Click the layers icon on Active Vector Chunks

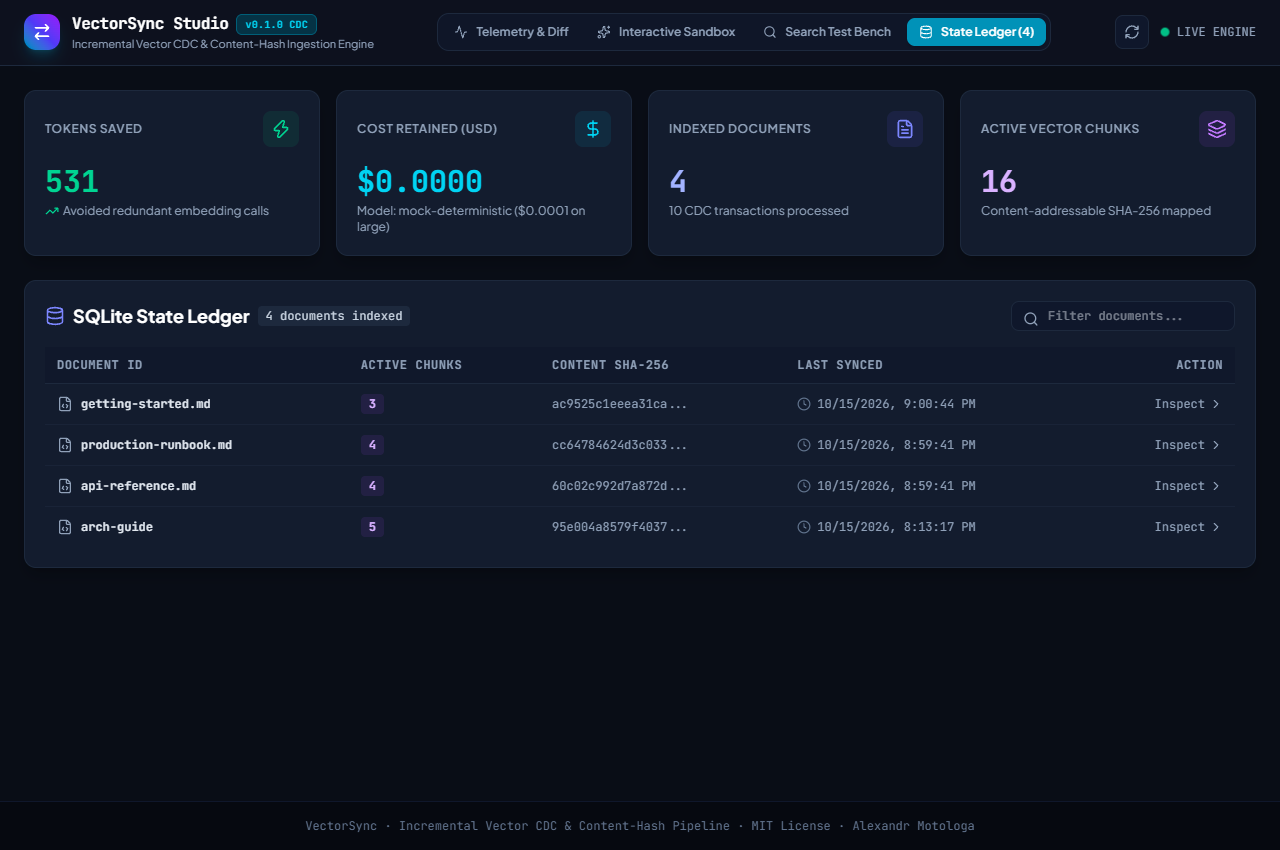pos(1217,129)
